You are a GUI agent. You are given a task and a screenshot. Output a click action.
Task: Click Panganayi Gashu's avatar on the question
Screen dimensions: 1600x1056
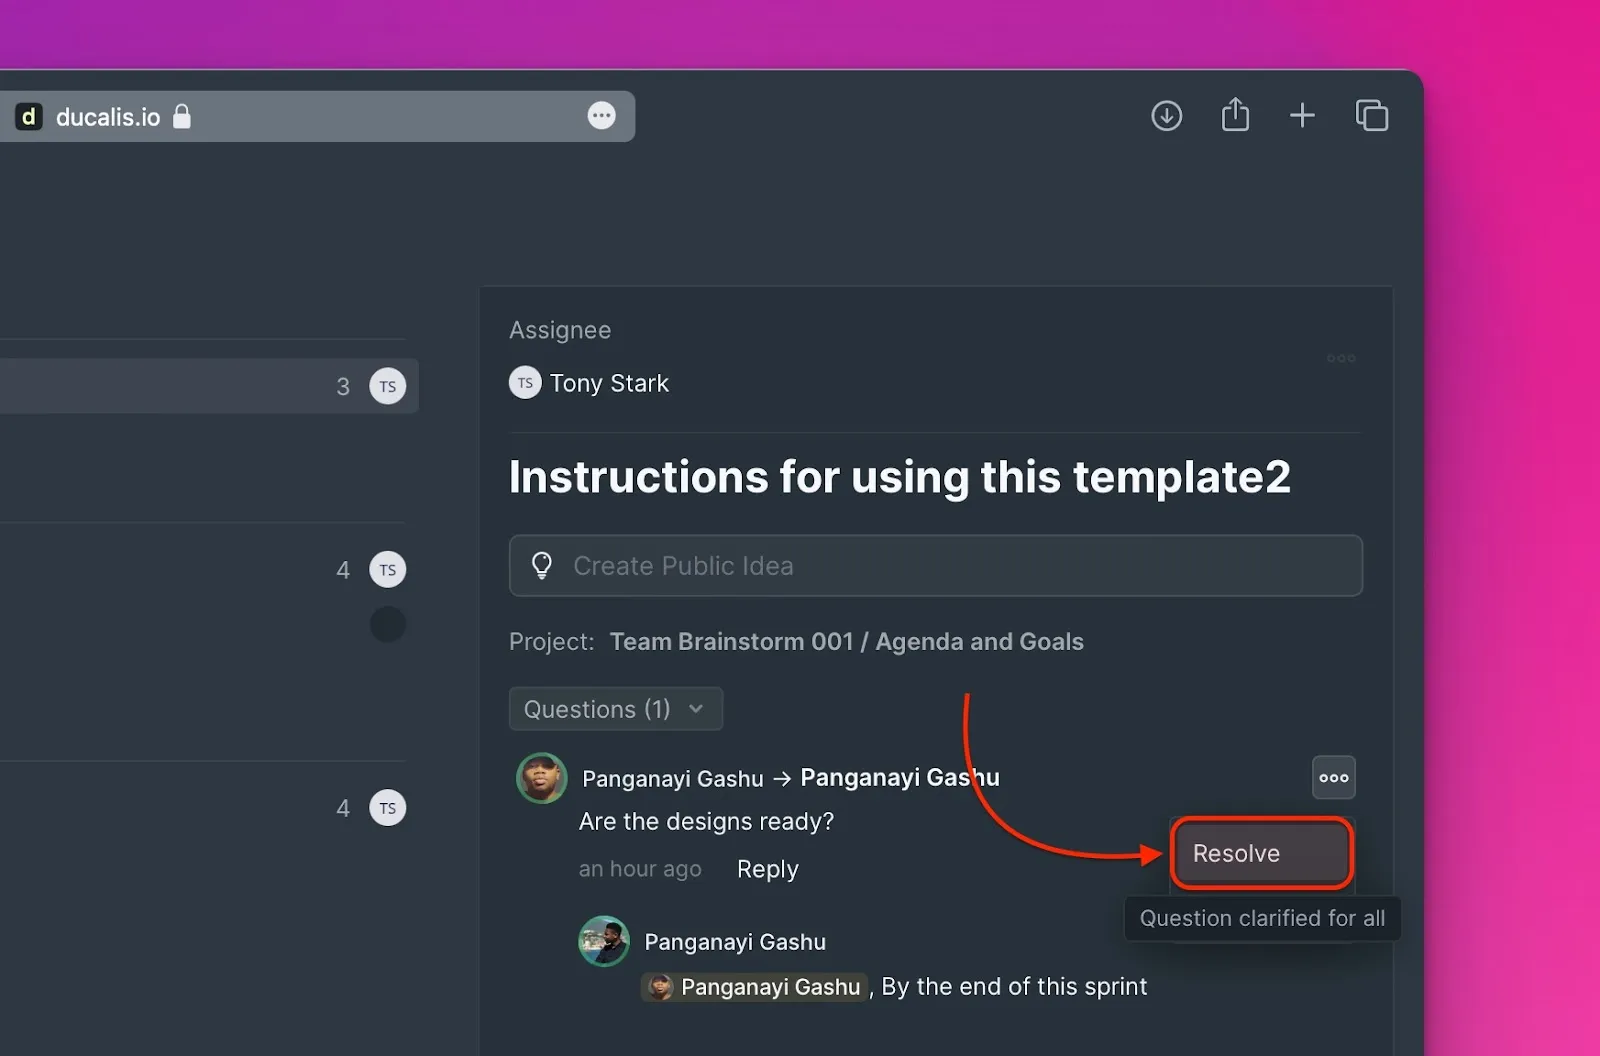click(542, 778)
